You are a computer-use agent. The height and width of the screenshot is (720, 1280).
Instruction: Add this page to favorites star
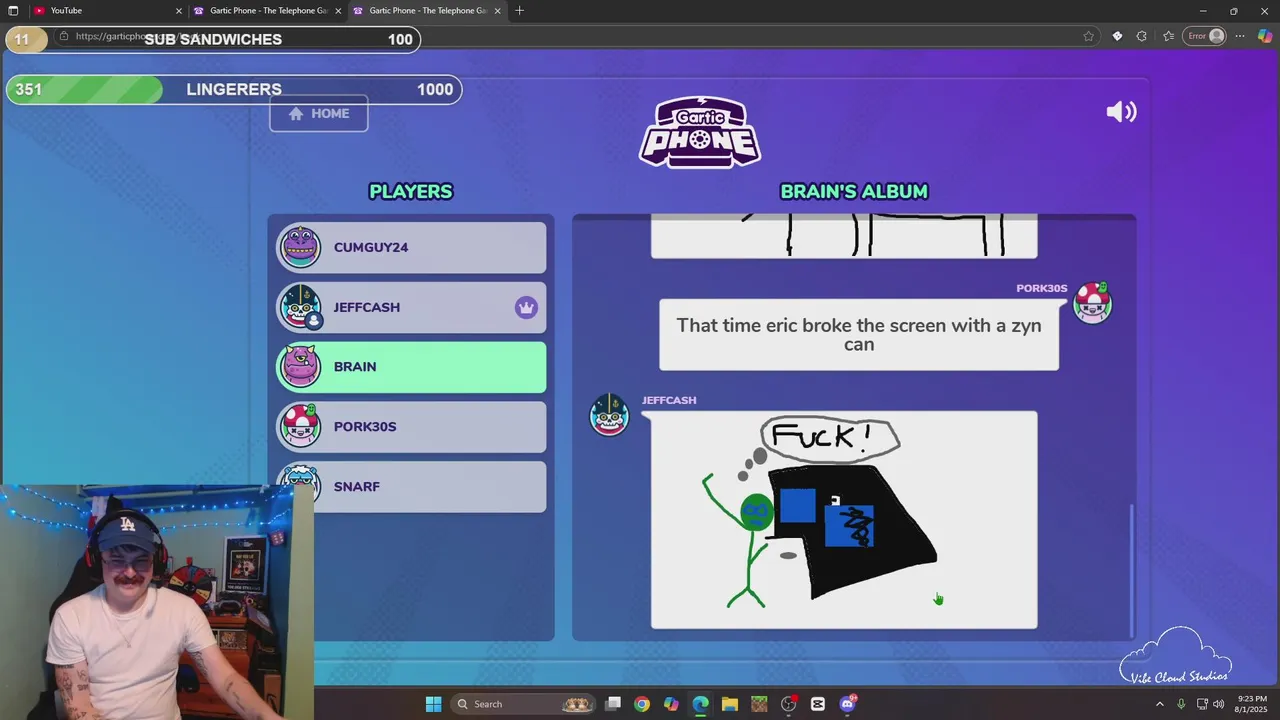point(1088,37)
